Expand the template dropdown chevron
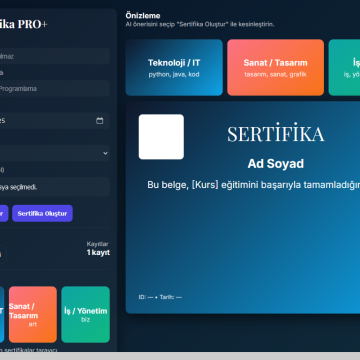Image resolution: width=360 pixels, height=360 pixels. (x=105, y=153)
